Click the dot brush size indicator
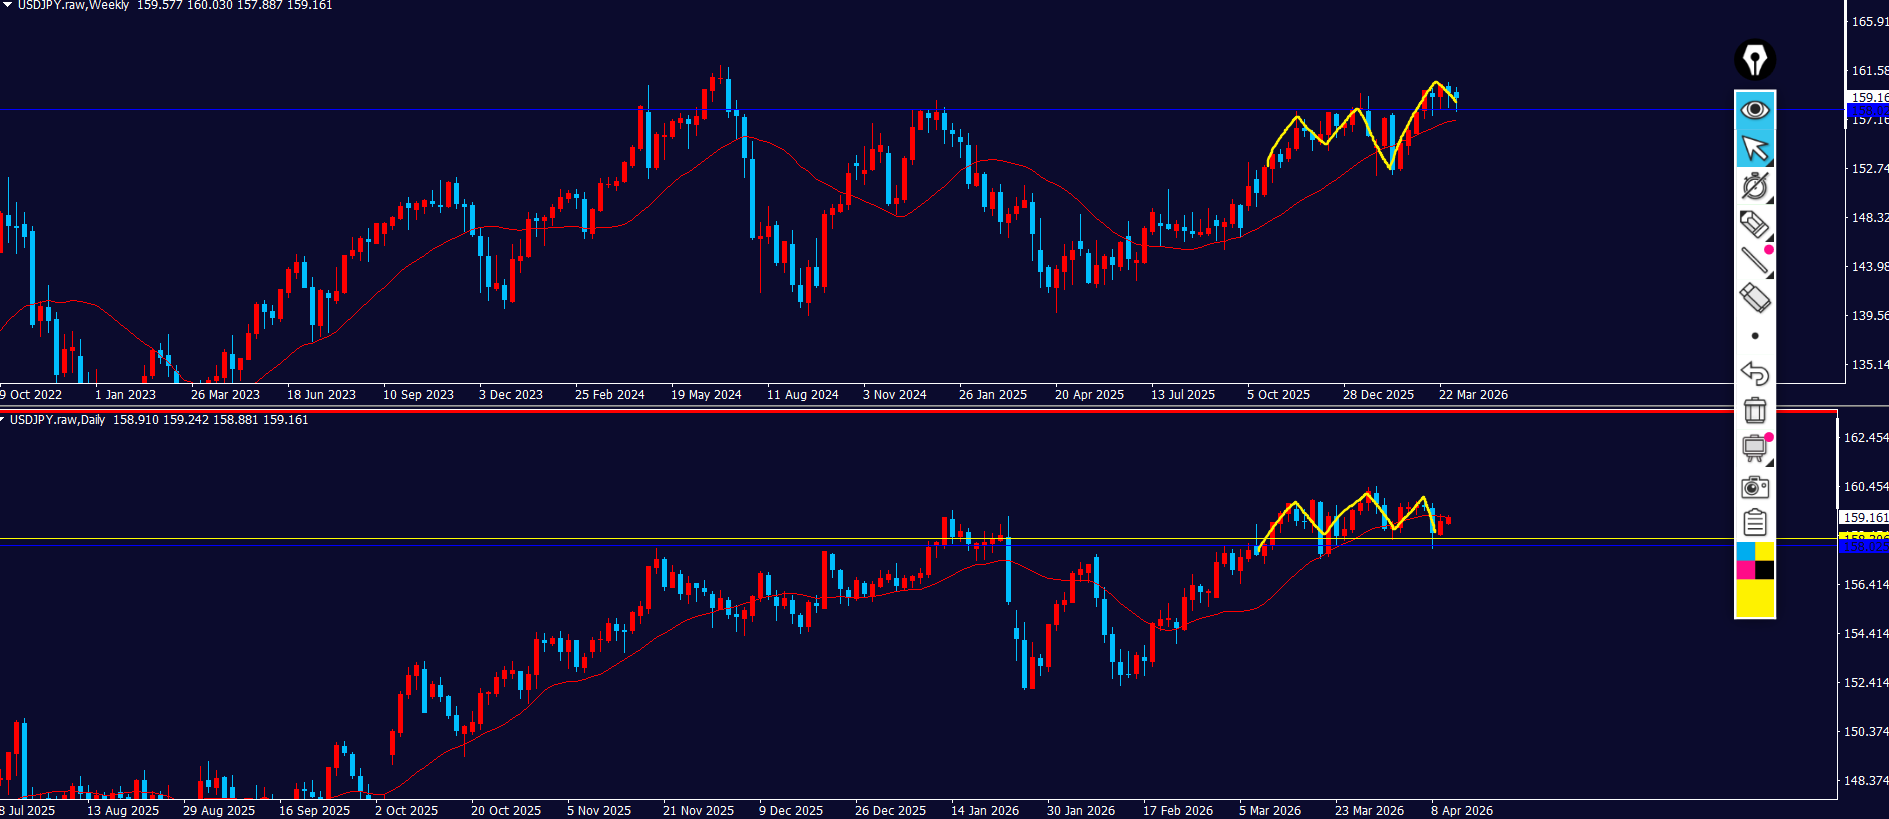Image resolution: width=1889 pixels, height=819 pixels. [x=1754, y=336]
